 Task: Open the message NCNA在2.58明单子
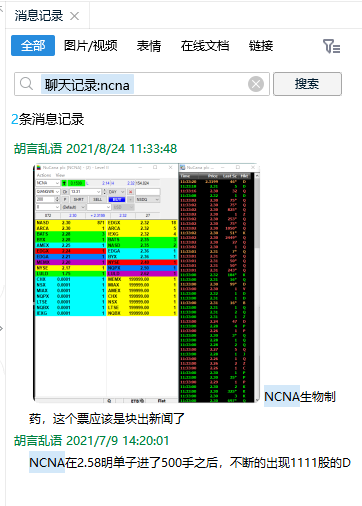(x=190, y=463)
